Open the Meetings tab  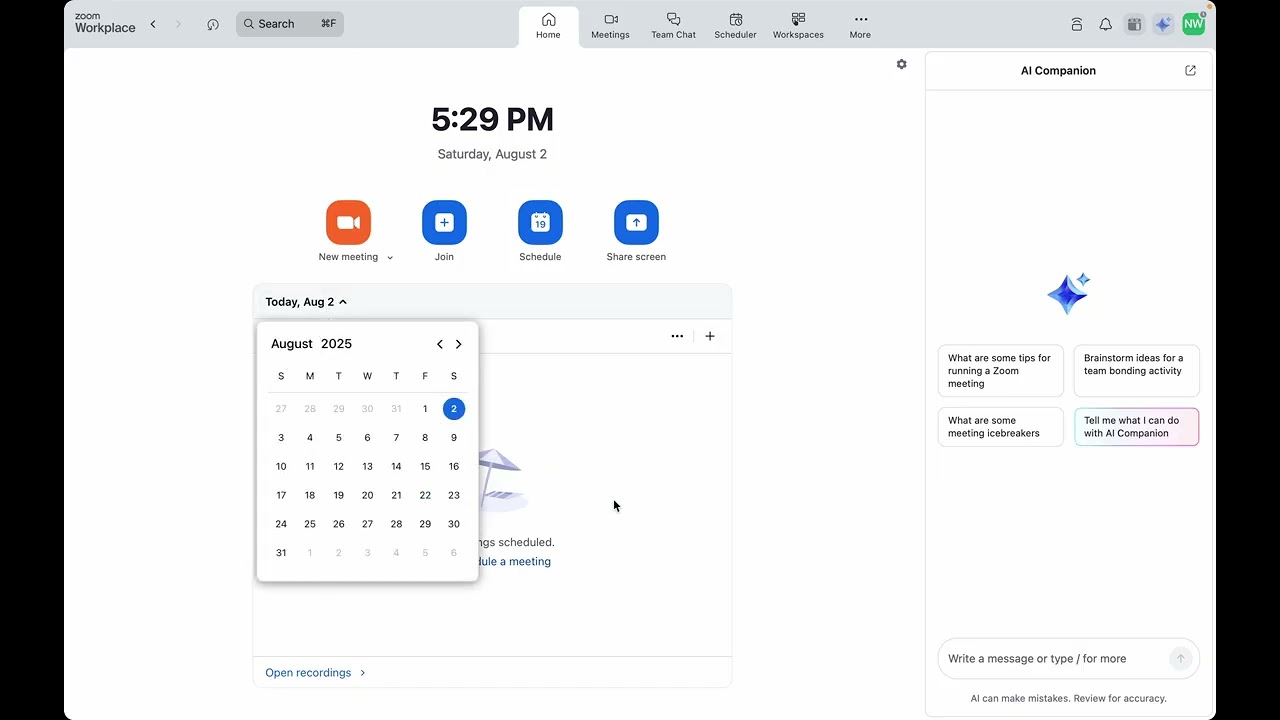[x=610, y=26]
